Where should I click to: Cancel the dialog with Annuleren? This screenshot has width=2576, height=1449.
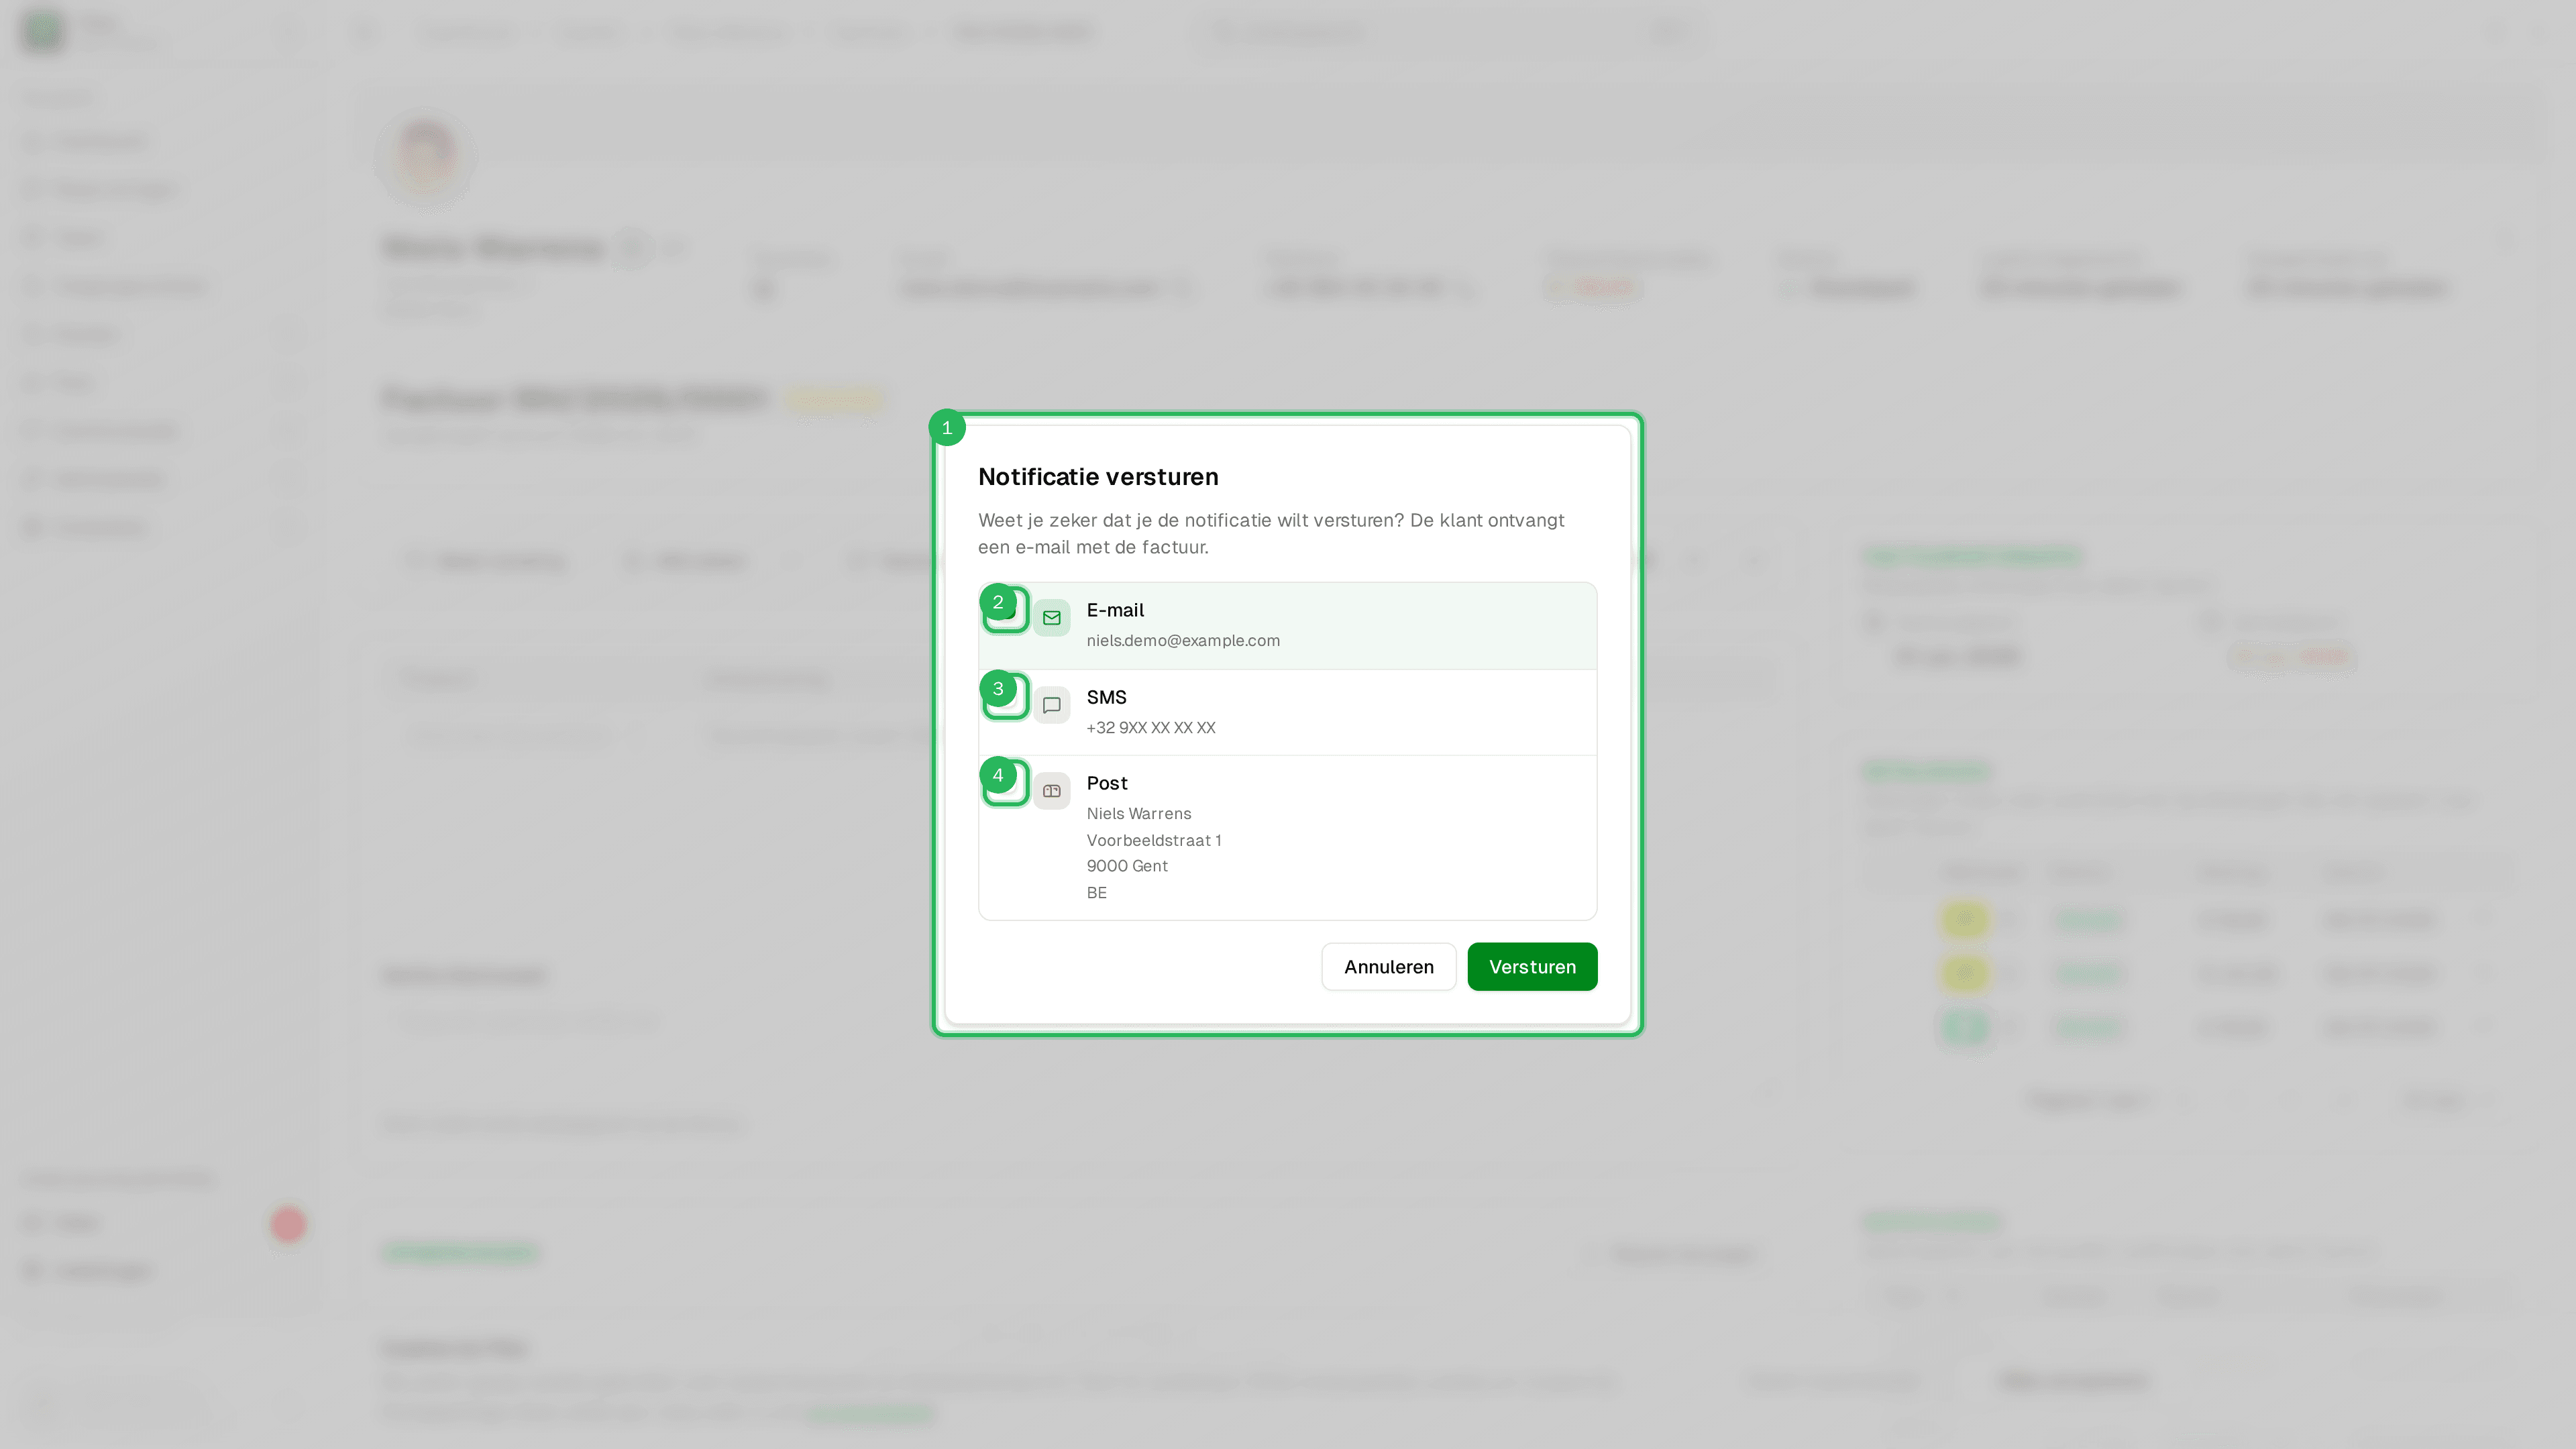click(1388, 967)
